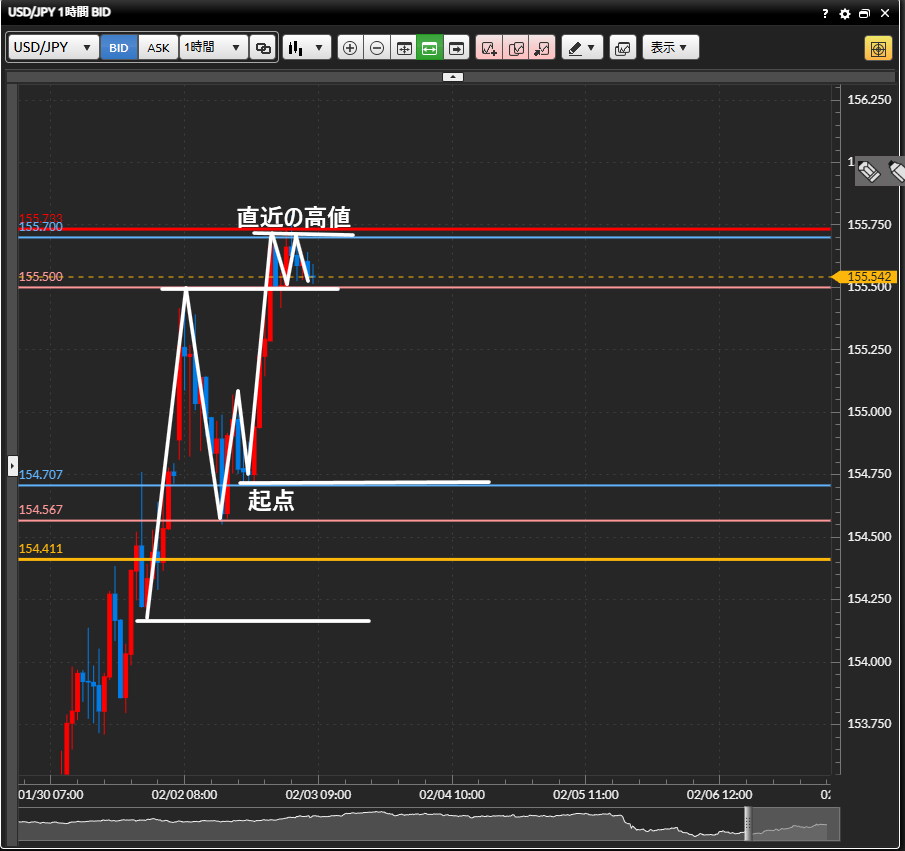The image size is (905, 851).
Task: Expand the chart type dropdown
Action: click(306, 48)
